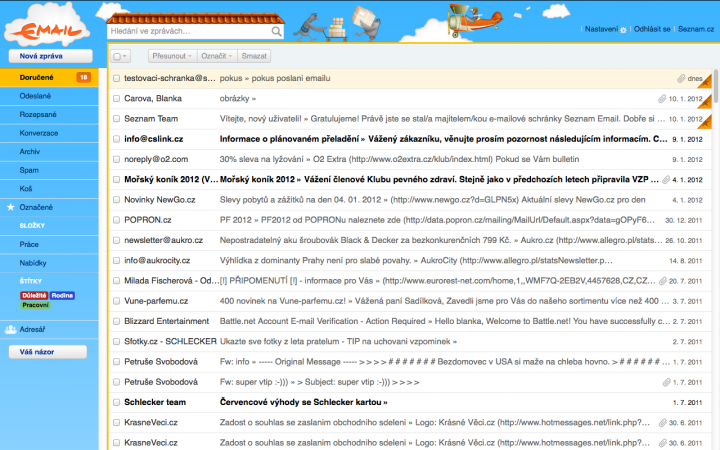The height and width of the screenshot is (450, 720).
Task: Select checkbox for Schlecker team email
Action: (x=117, y=402)
